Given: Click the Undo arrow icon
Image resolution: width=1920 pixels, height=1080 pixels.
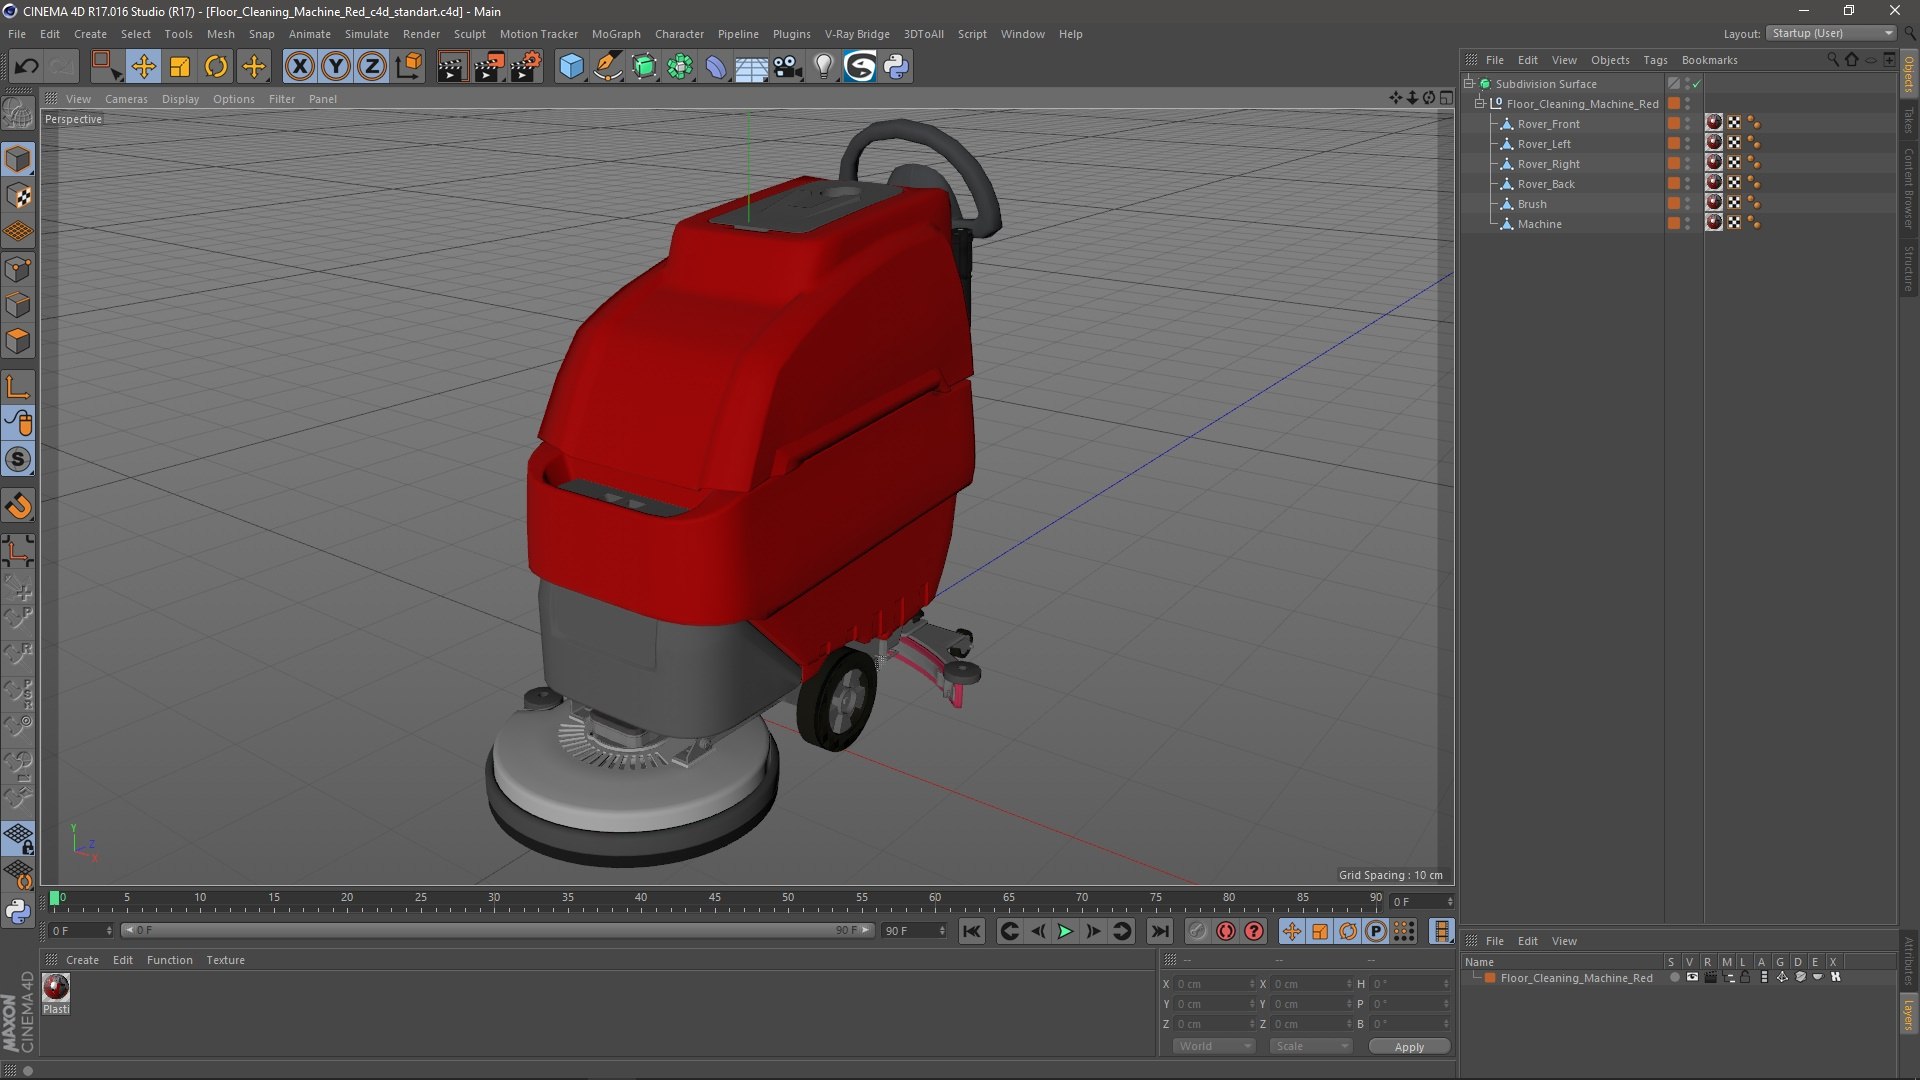Looking at the screenshot, I should [26, 66].
